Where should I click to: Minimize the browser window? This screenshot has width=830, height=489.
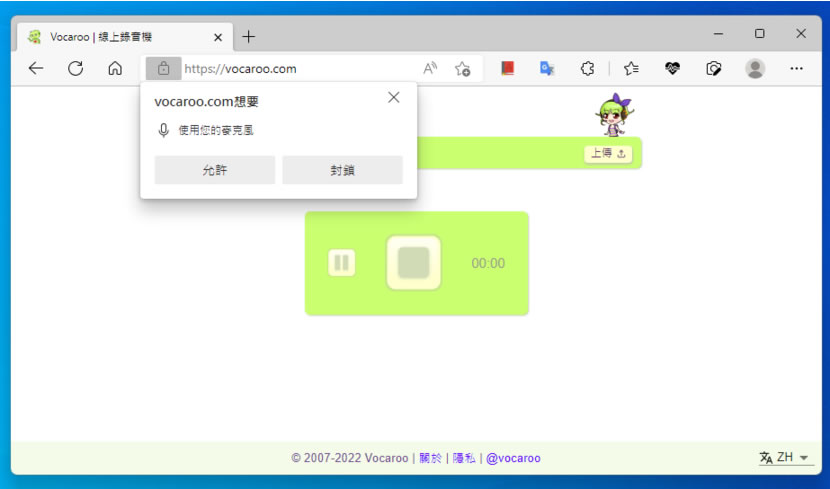tap(718, 34)
